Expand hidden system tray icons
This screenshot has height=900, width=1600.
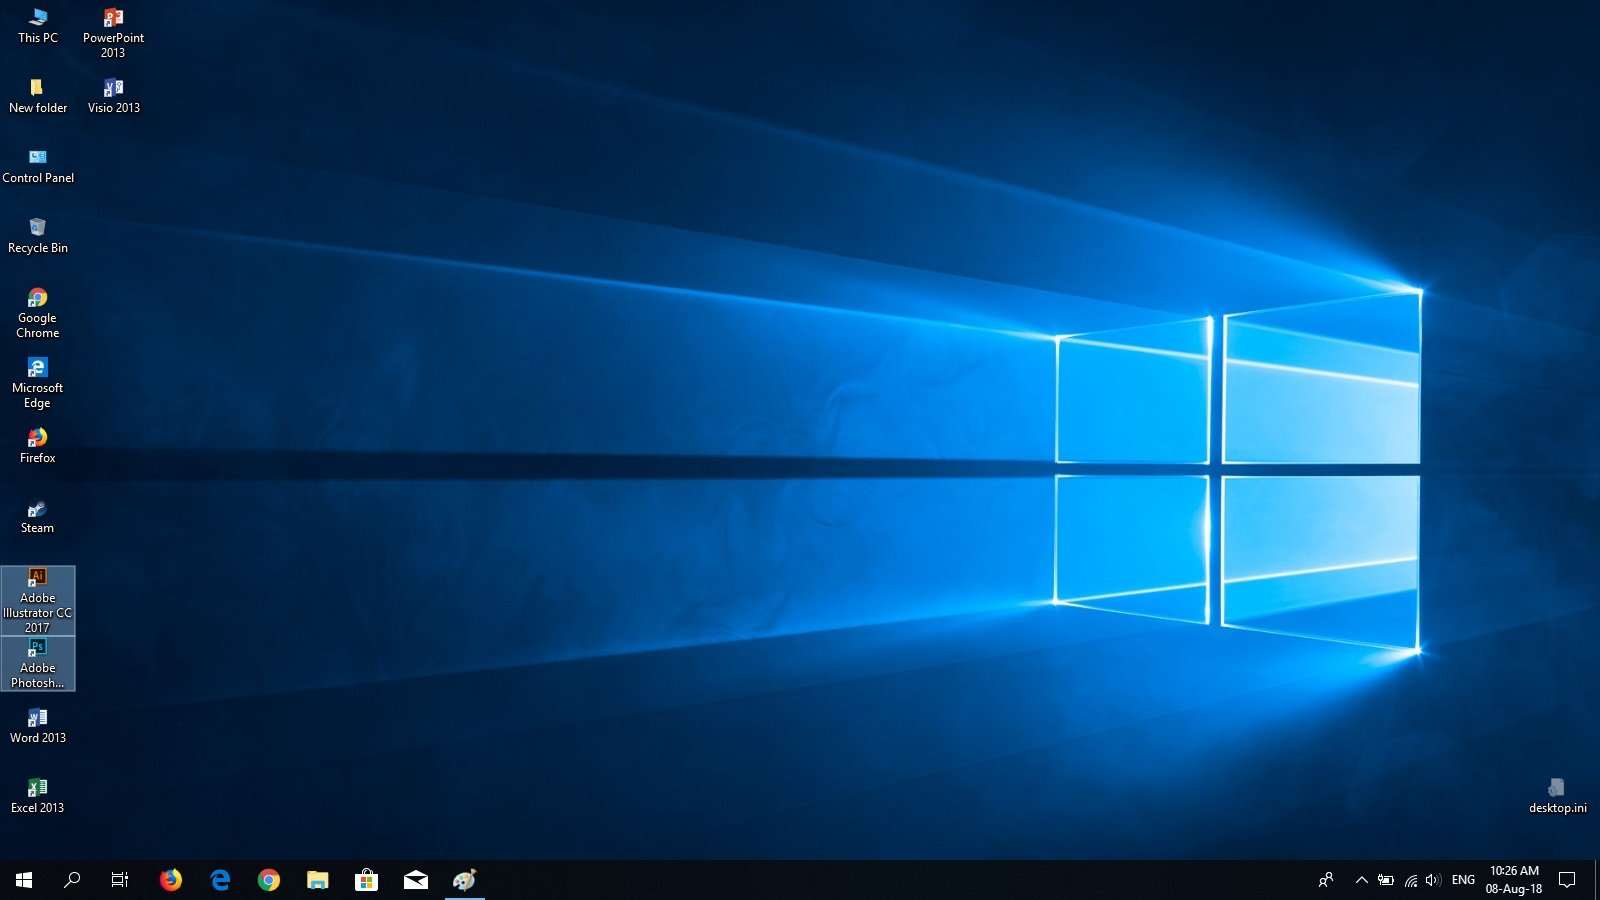(x=1361, y=880)
